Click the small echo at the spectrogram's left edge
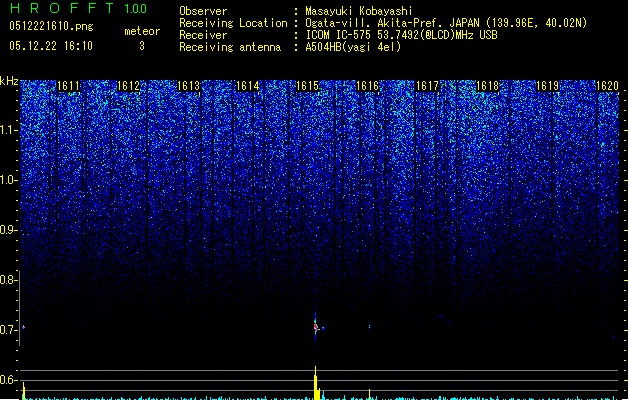The height and width of the screenshot is (400, 629). (24, 327)
